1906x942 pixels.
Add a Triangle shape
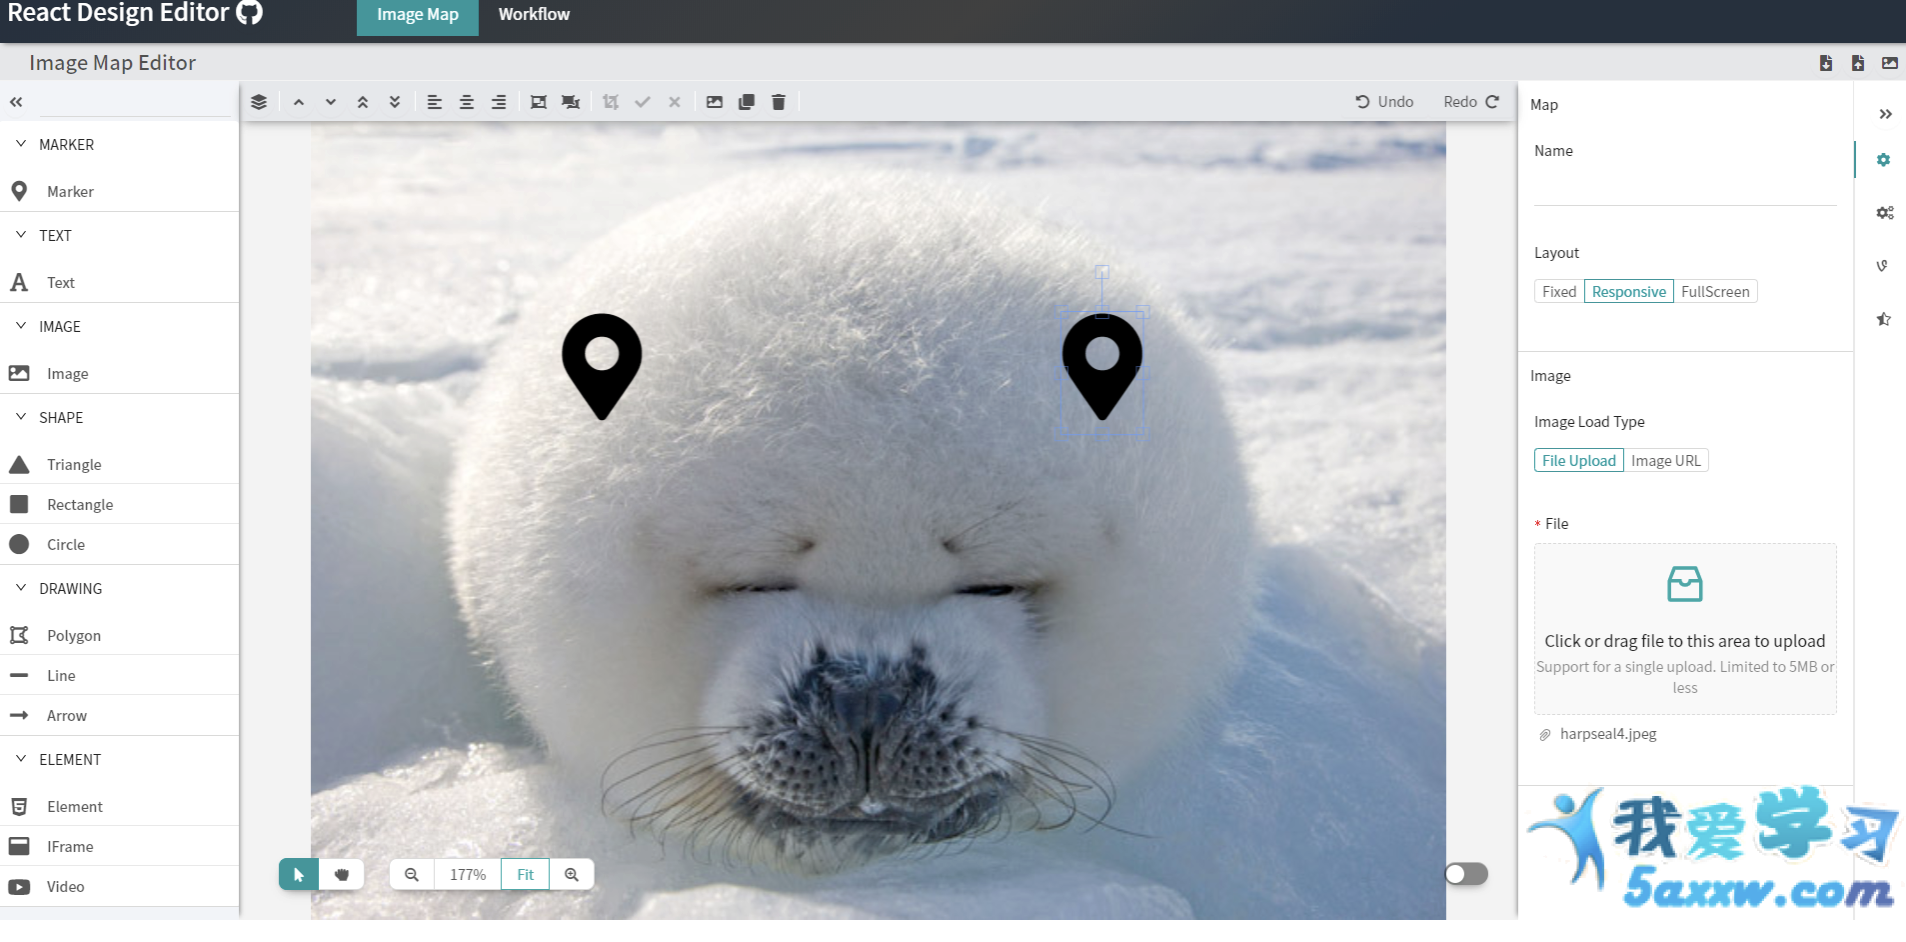119,464
